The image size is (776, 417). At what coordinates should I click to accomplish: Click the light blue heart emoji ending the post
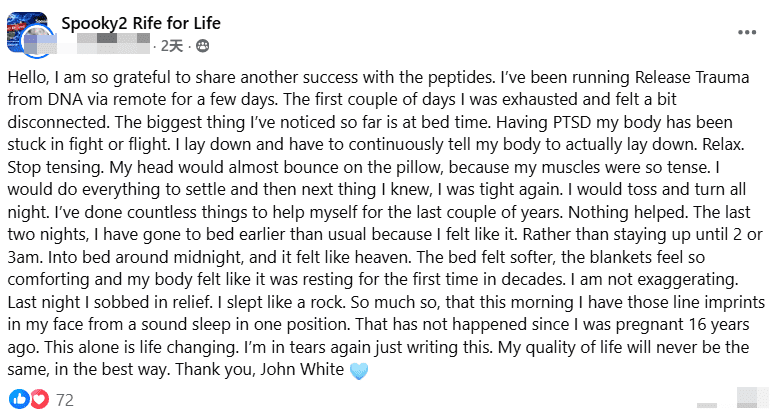360,370
